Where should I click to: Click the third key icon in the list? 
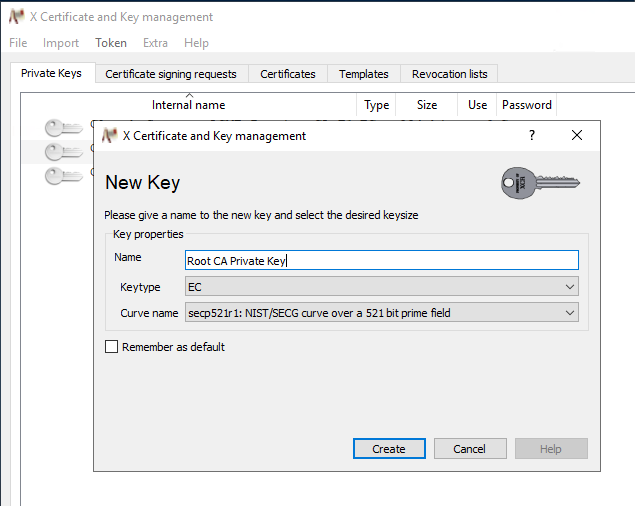click(x=64, y=176)
